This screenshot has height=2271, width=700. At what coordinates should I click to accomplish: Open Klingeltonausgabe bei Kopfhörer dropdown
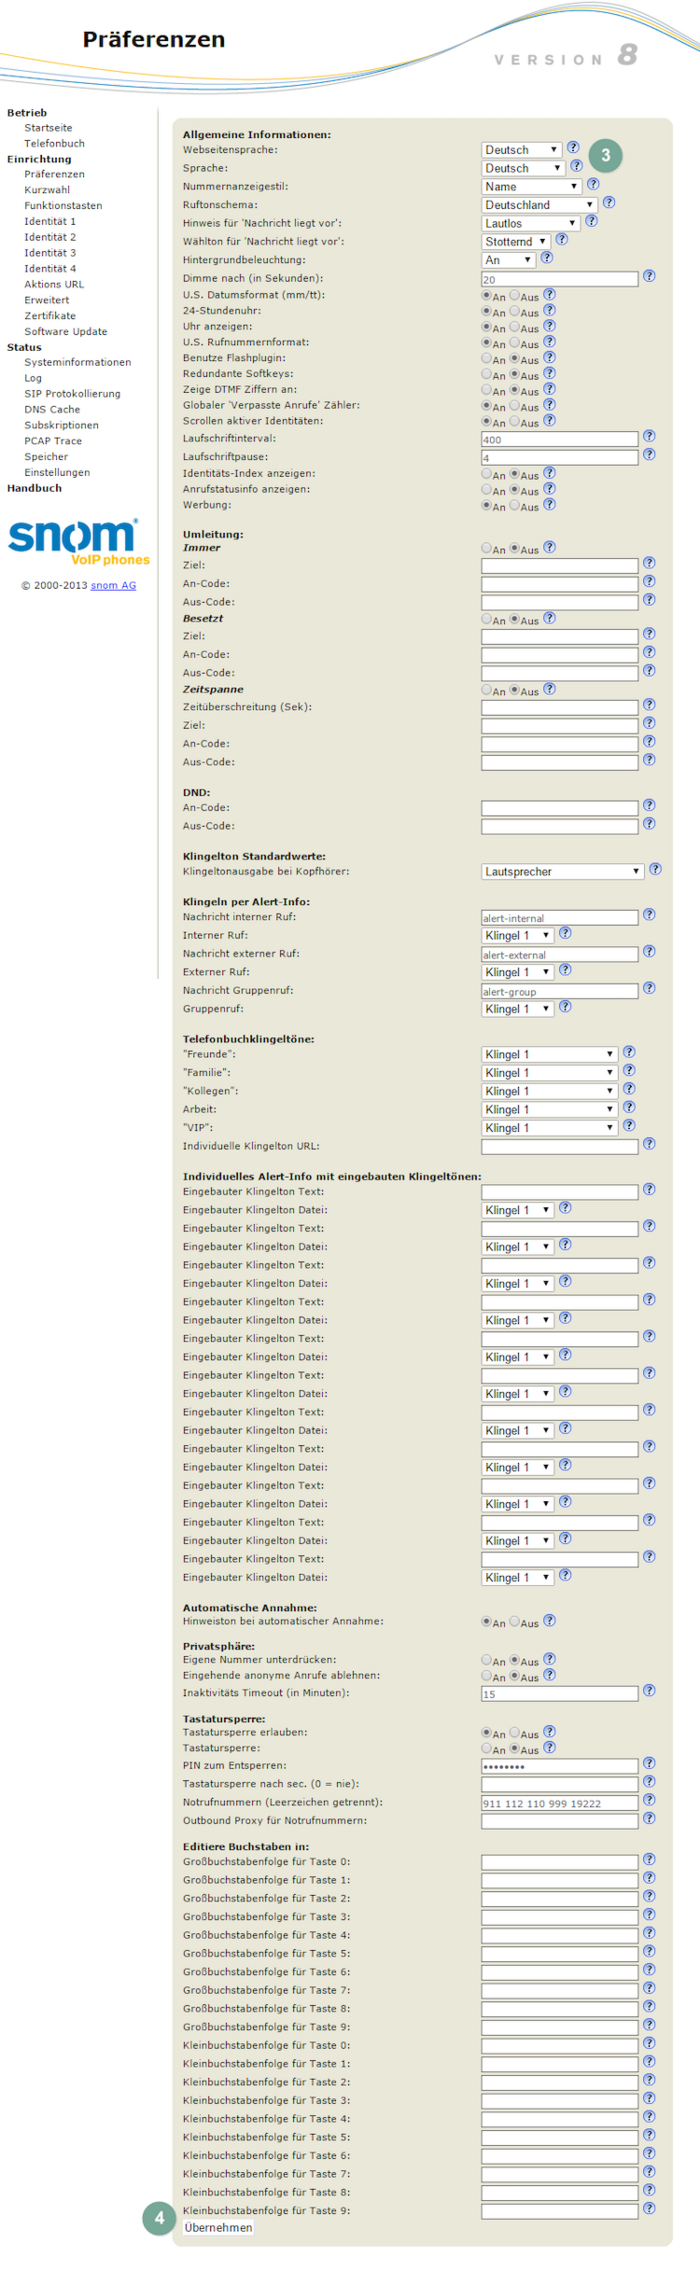pyautogui.click(x=562, y=872)
